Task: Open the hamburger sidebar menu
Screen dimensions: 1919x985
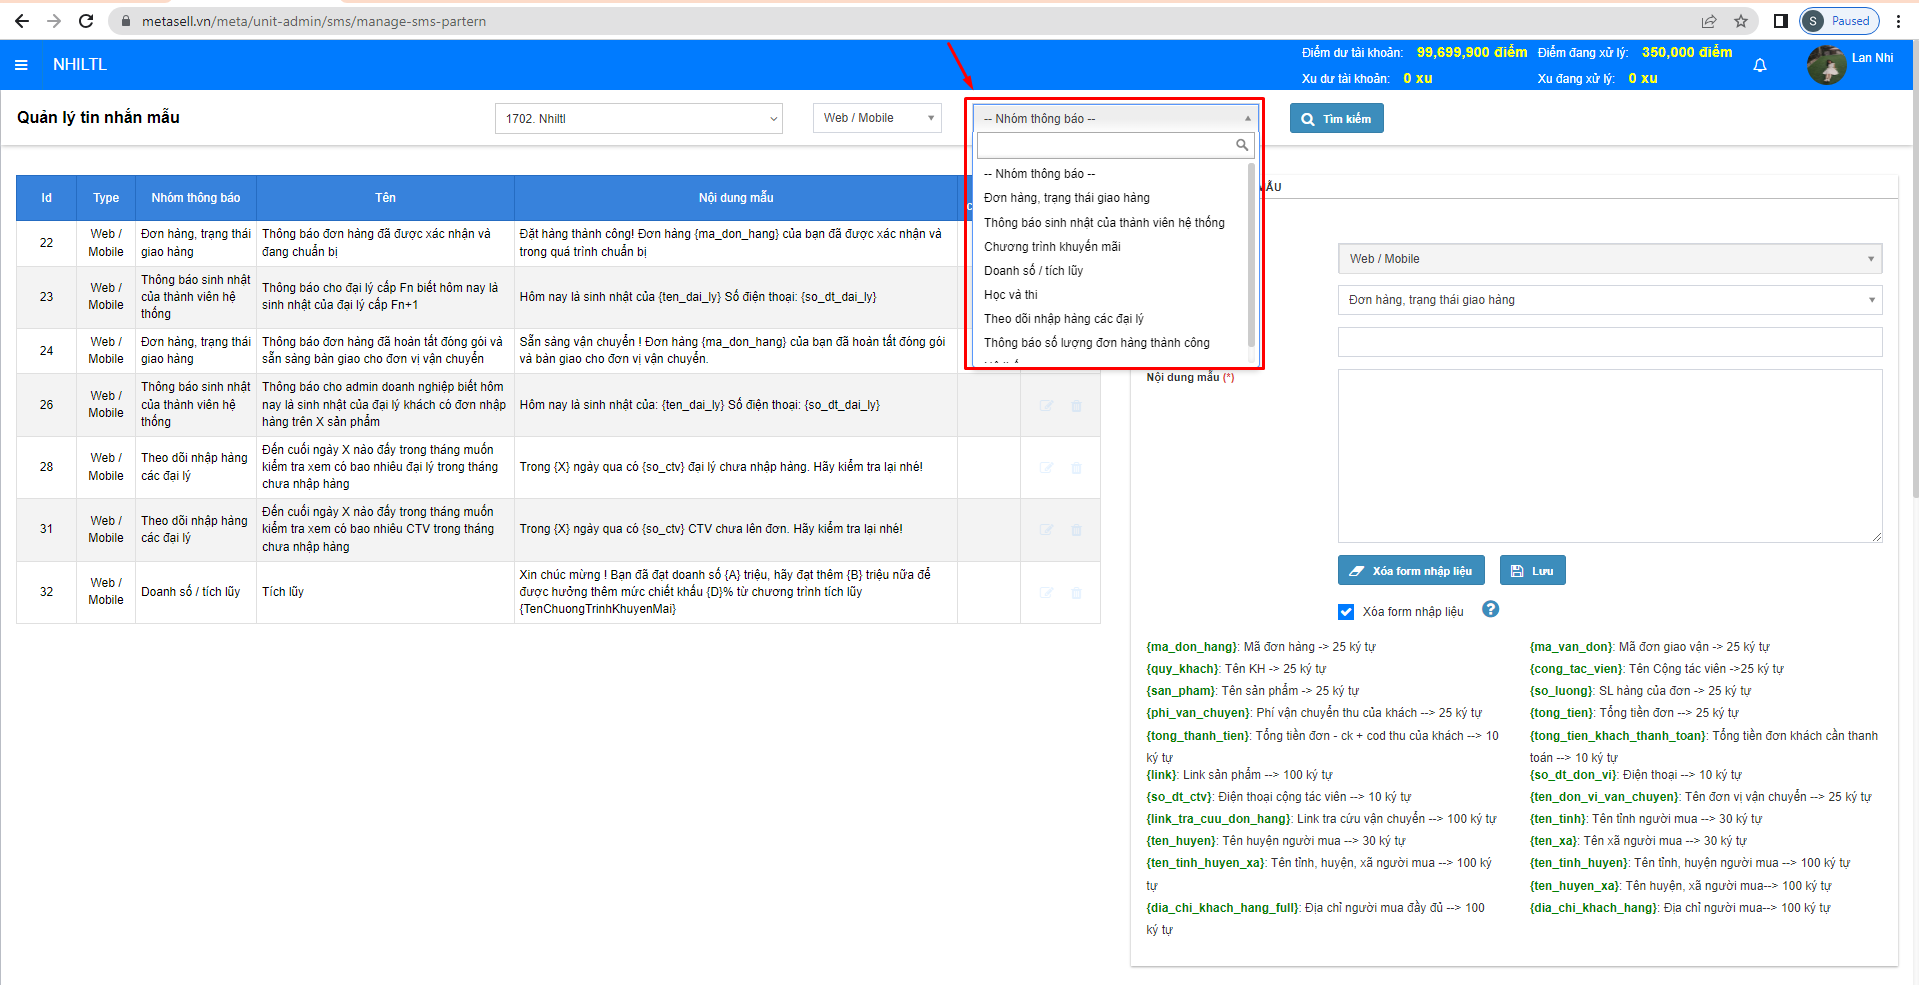Action: (21, 65)
